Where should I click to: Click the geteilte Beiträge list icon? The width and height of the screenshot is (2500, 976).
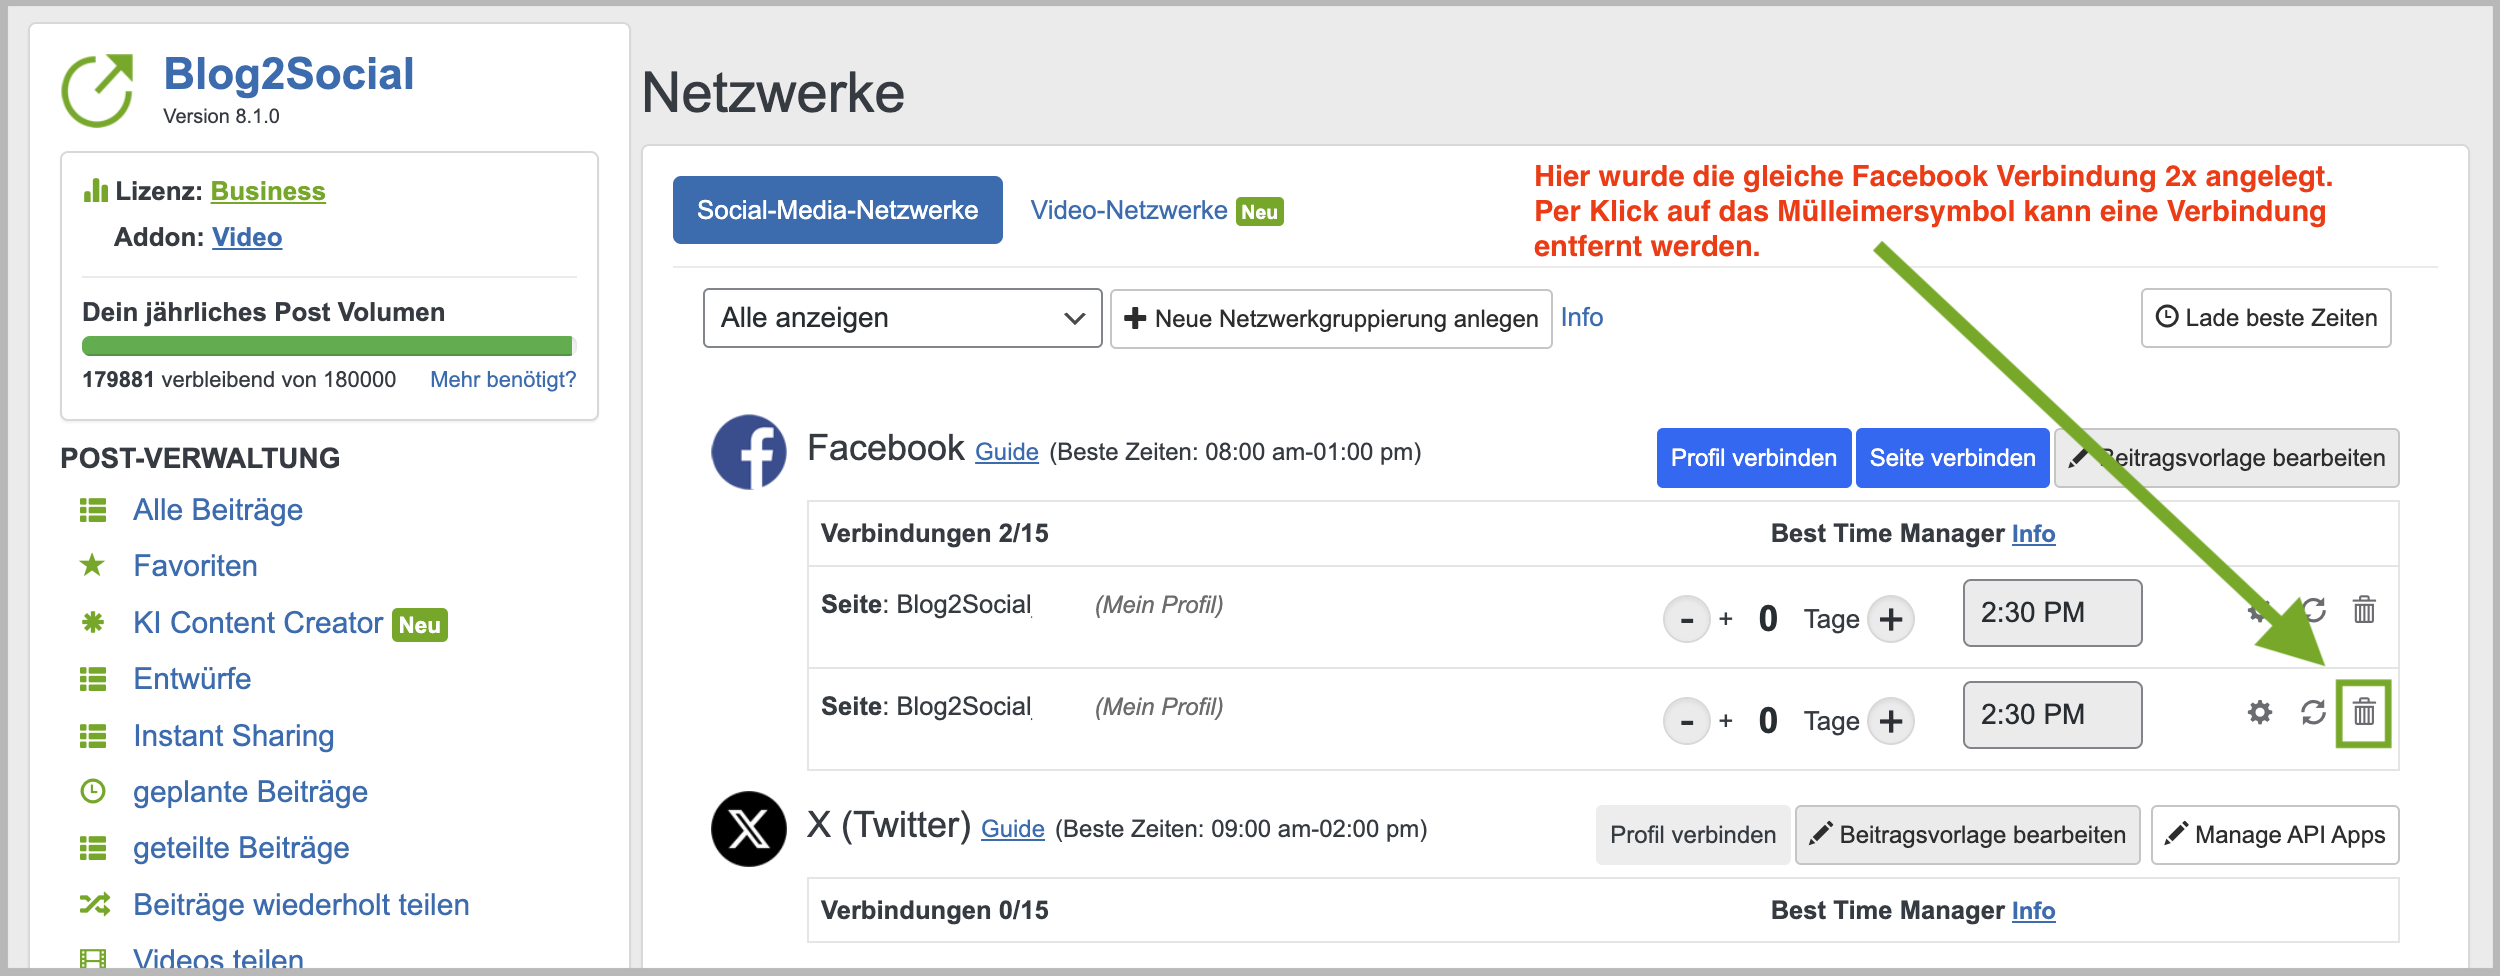[93, 849]
